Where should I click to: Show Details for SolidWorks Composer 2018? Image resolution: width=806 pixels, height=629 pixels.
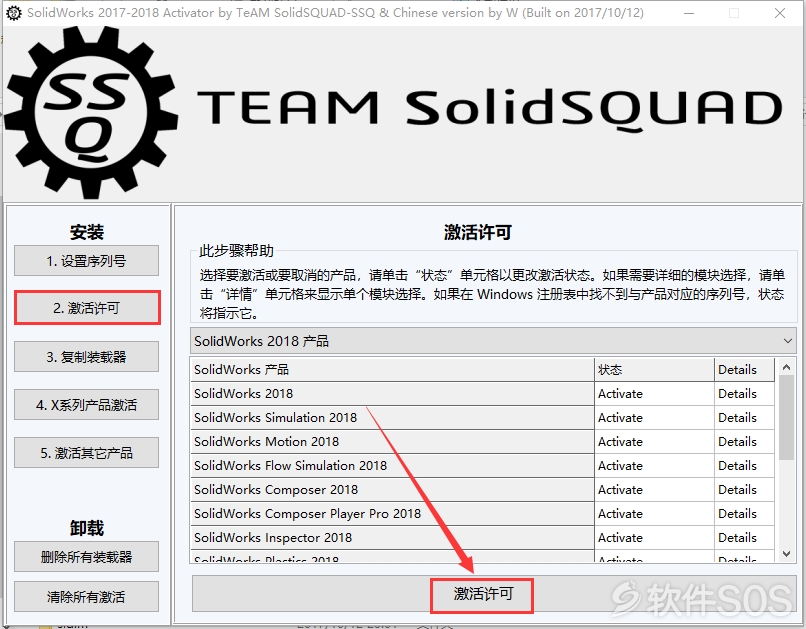[744, 490]
